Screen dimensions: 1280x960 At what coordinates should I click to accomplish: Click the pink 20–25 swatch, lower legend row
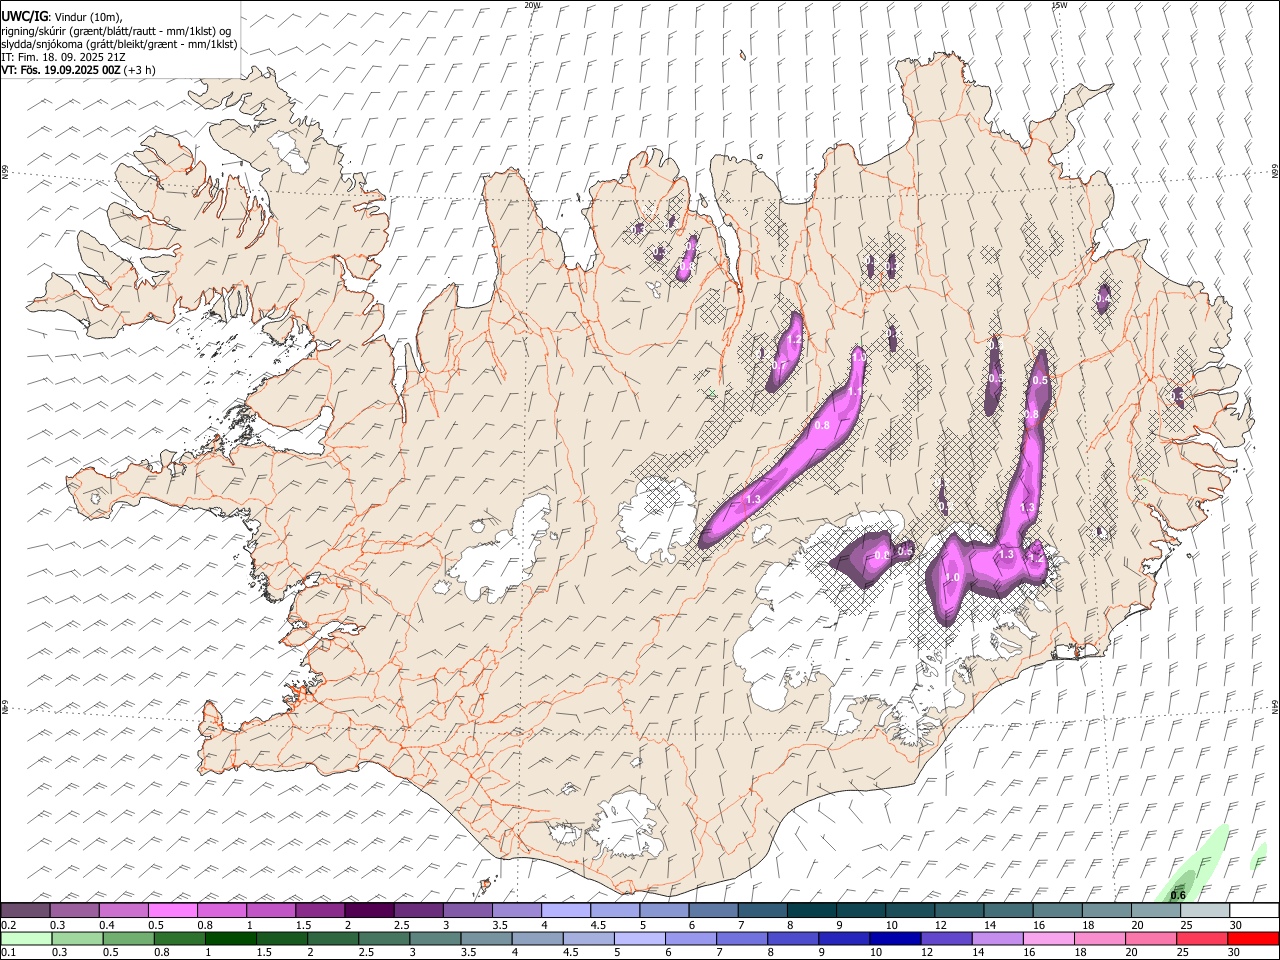coord(1150,939)
